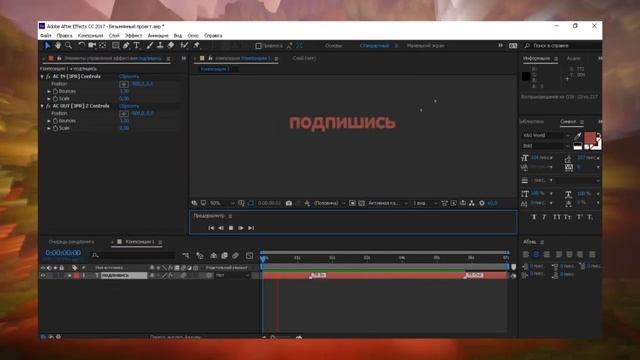This screenshot has height=360, width=640.
Task: Open the parent dropdown of the подпишись layer
Action: [x=232, y=276]
